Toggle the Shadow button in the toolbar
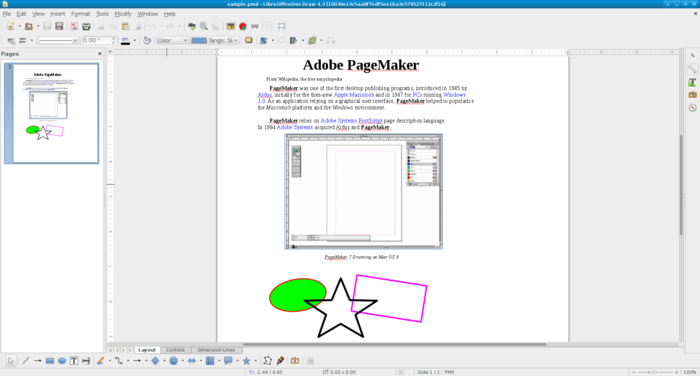This screenshot has height=376, width=700. (x=249, y=40)
